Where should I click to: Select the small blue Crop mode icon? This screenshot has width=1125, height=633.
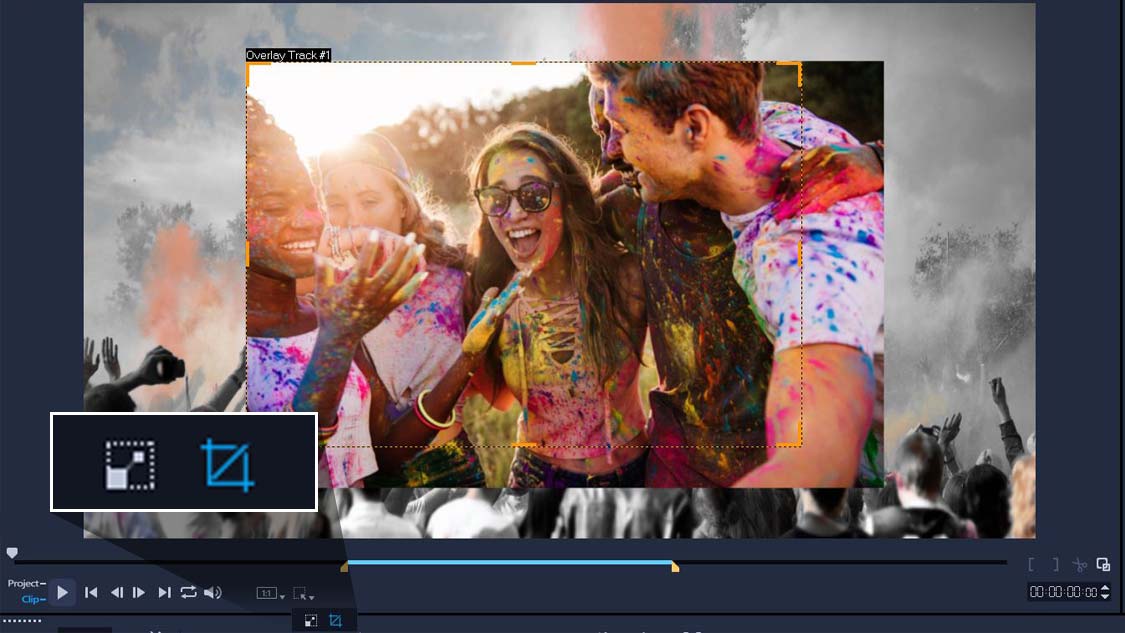[x=335, y=621]
